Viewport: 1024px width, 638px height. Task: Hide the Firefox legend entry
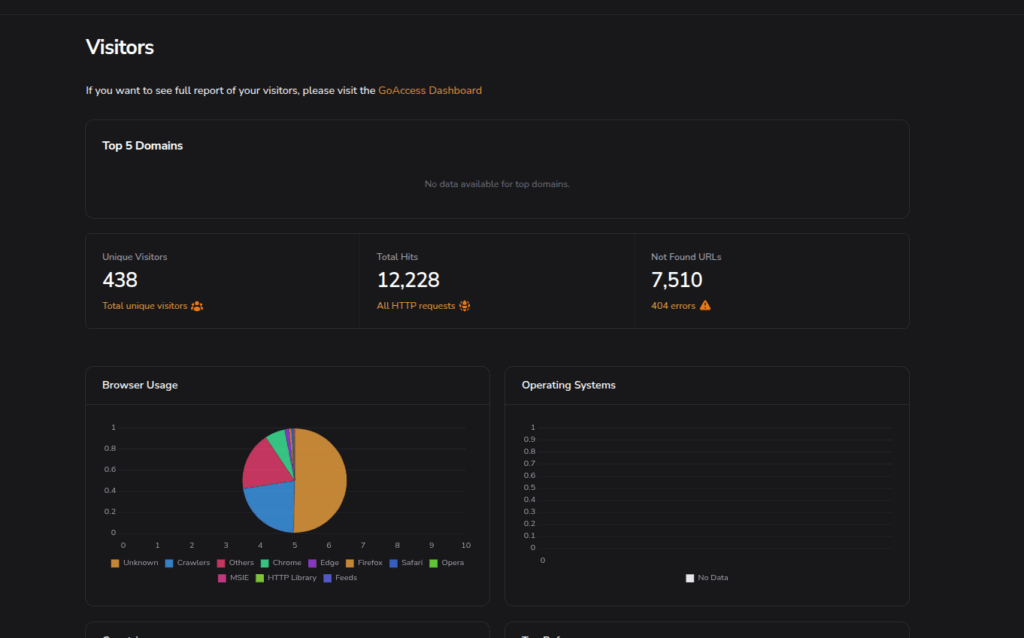pos(369,563)
